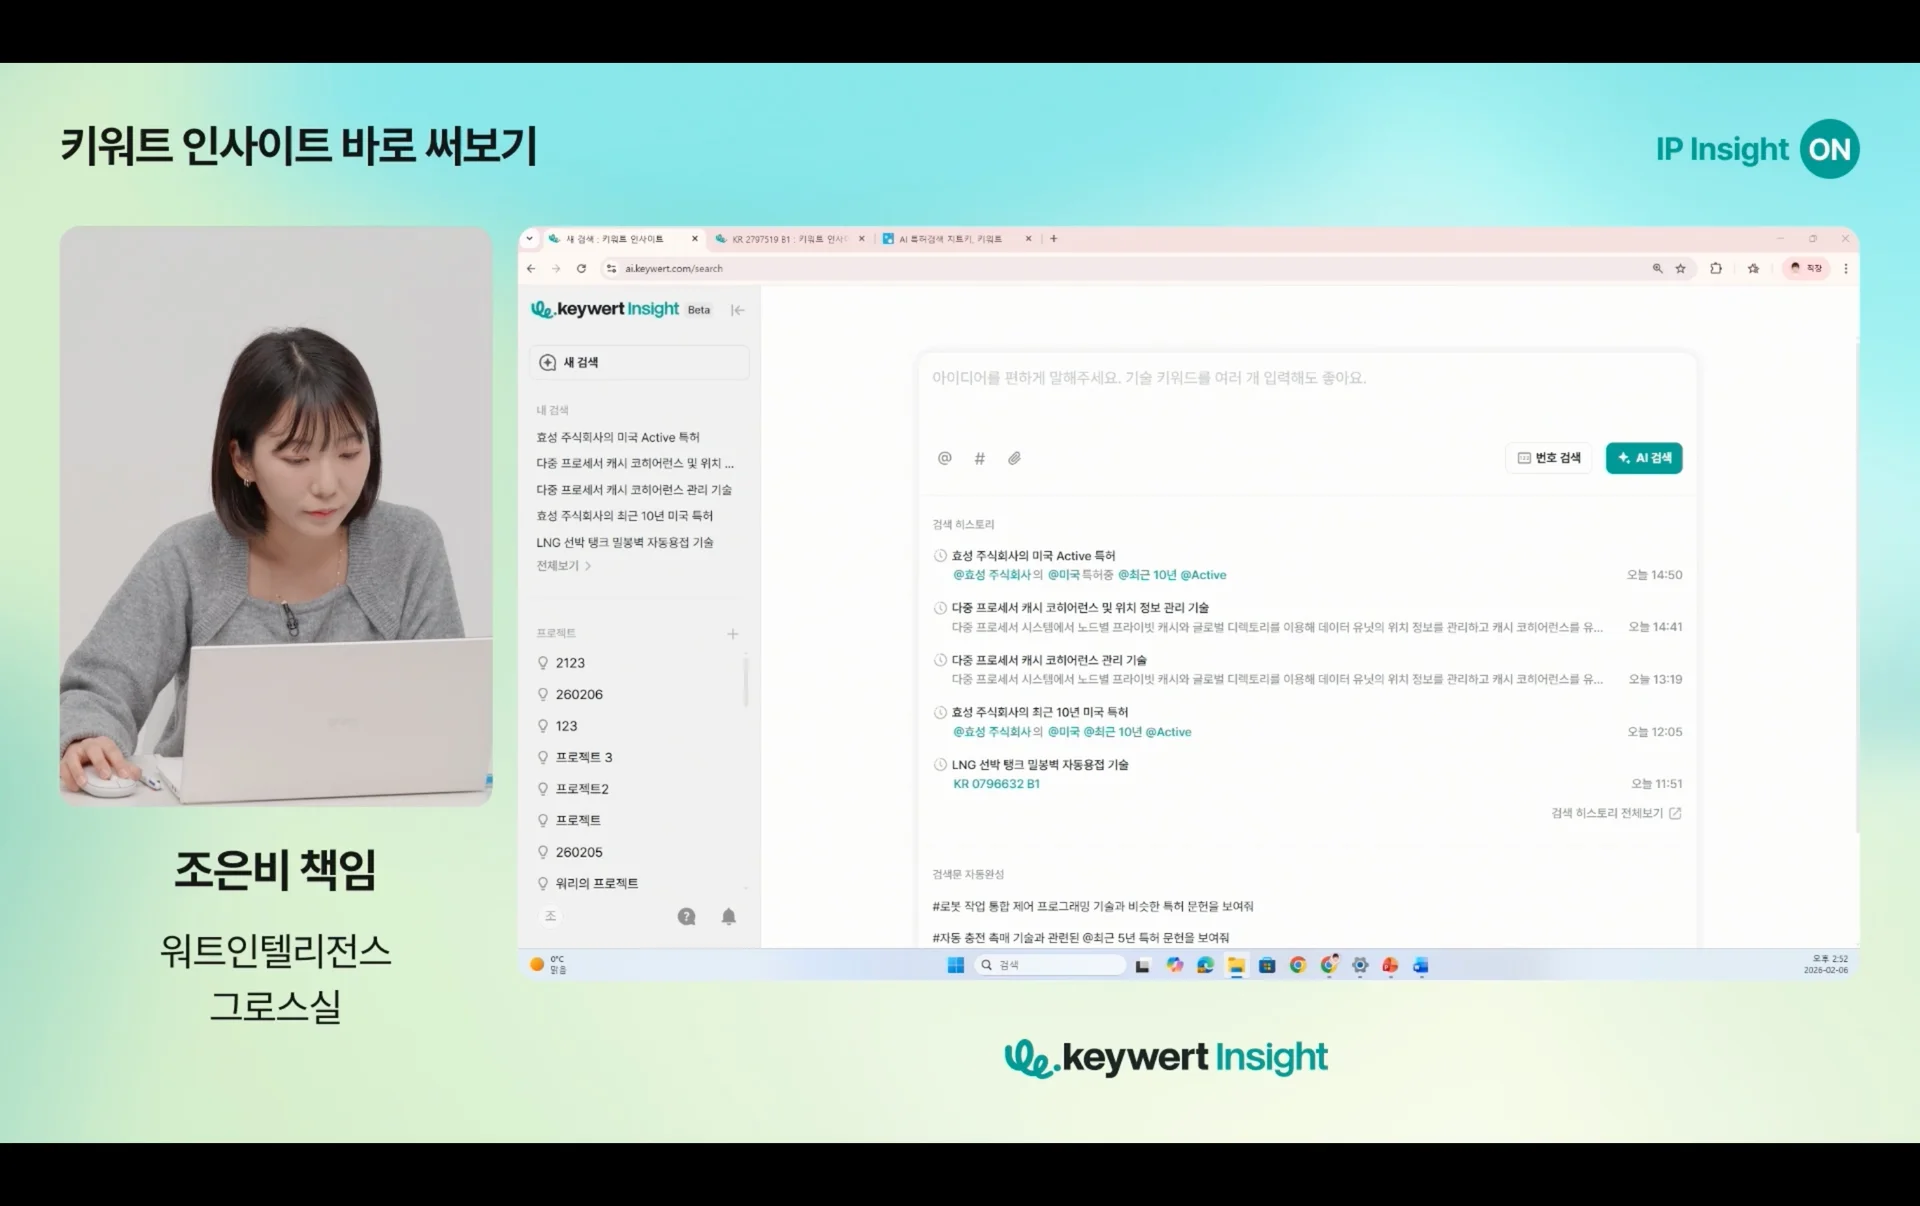Click the browser bookmark star icon
The width and height of the screenshot is (1920, 1206).
point(1680,268)
